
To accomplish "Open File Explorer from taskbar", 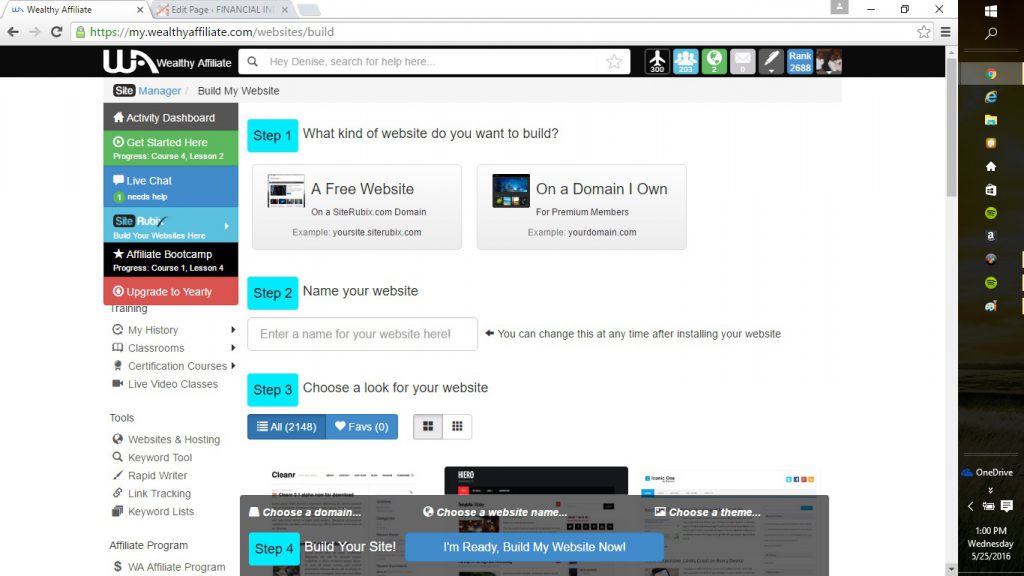I will (991, 120).
